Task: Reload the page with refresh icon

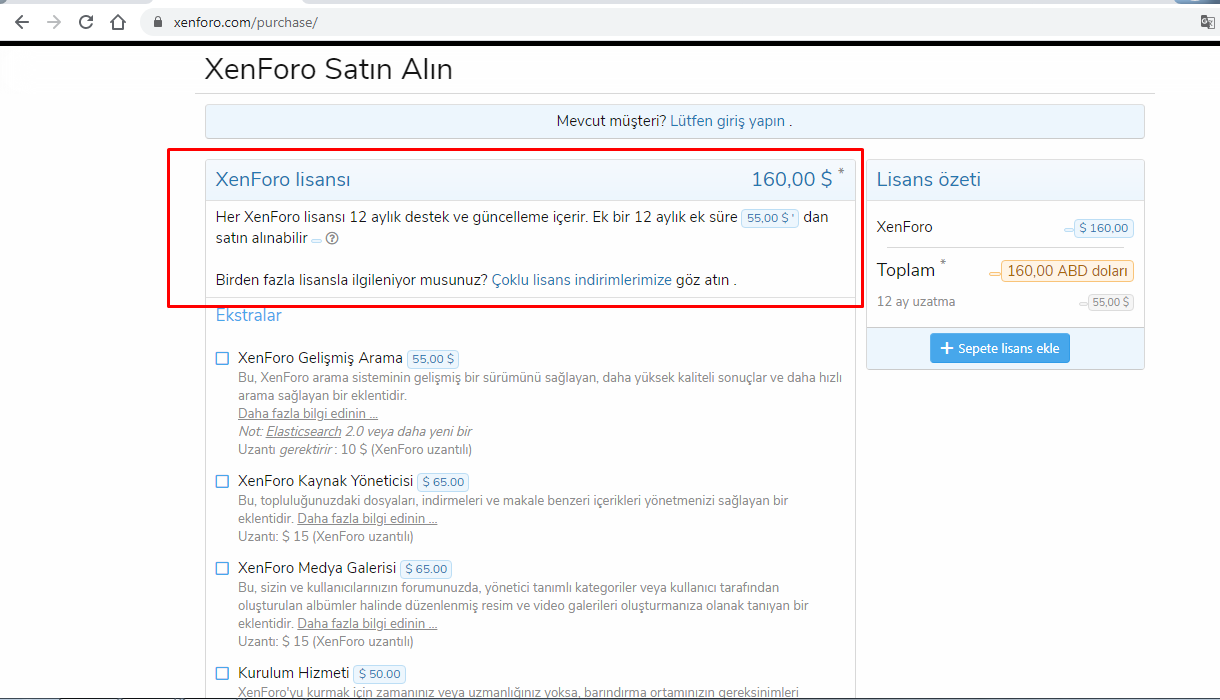Action: click(x=86, y=22)
